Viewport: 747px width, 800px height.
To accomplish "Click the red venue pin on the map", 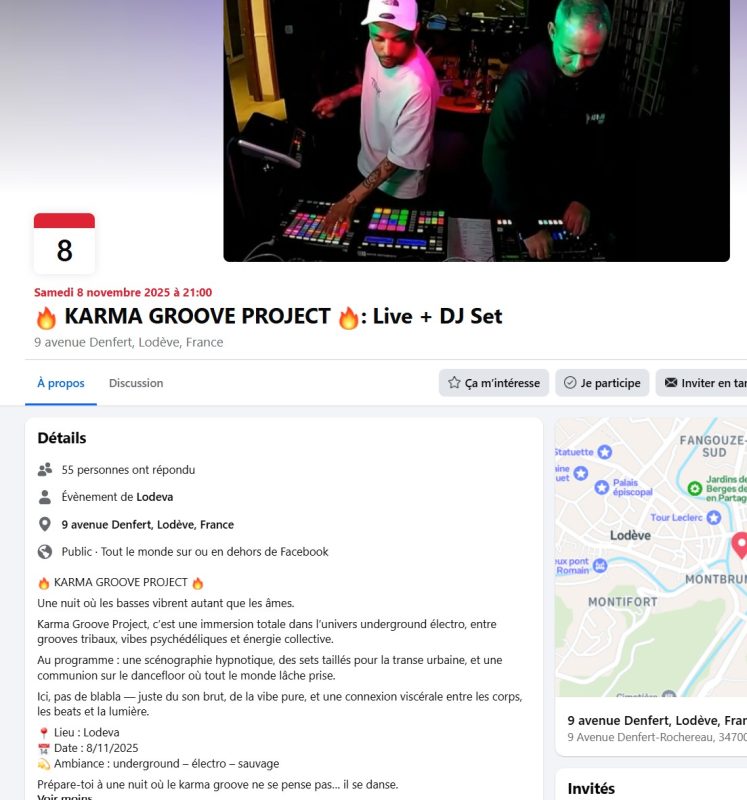I will pos(741,545).
